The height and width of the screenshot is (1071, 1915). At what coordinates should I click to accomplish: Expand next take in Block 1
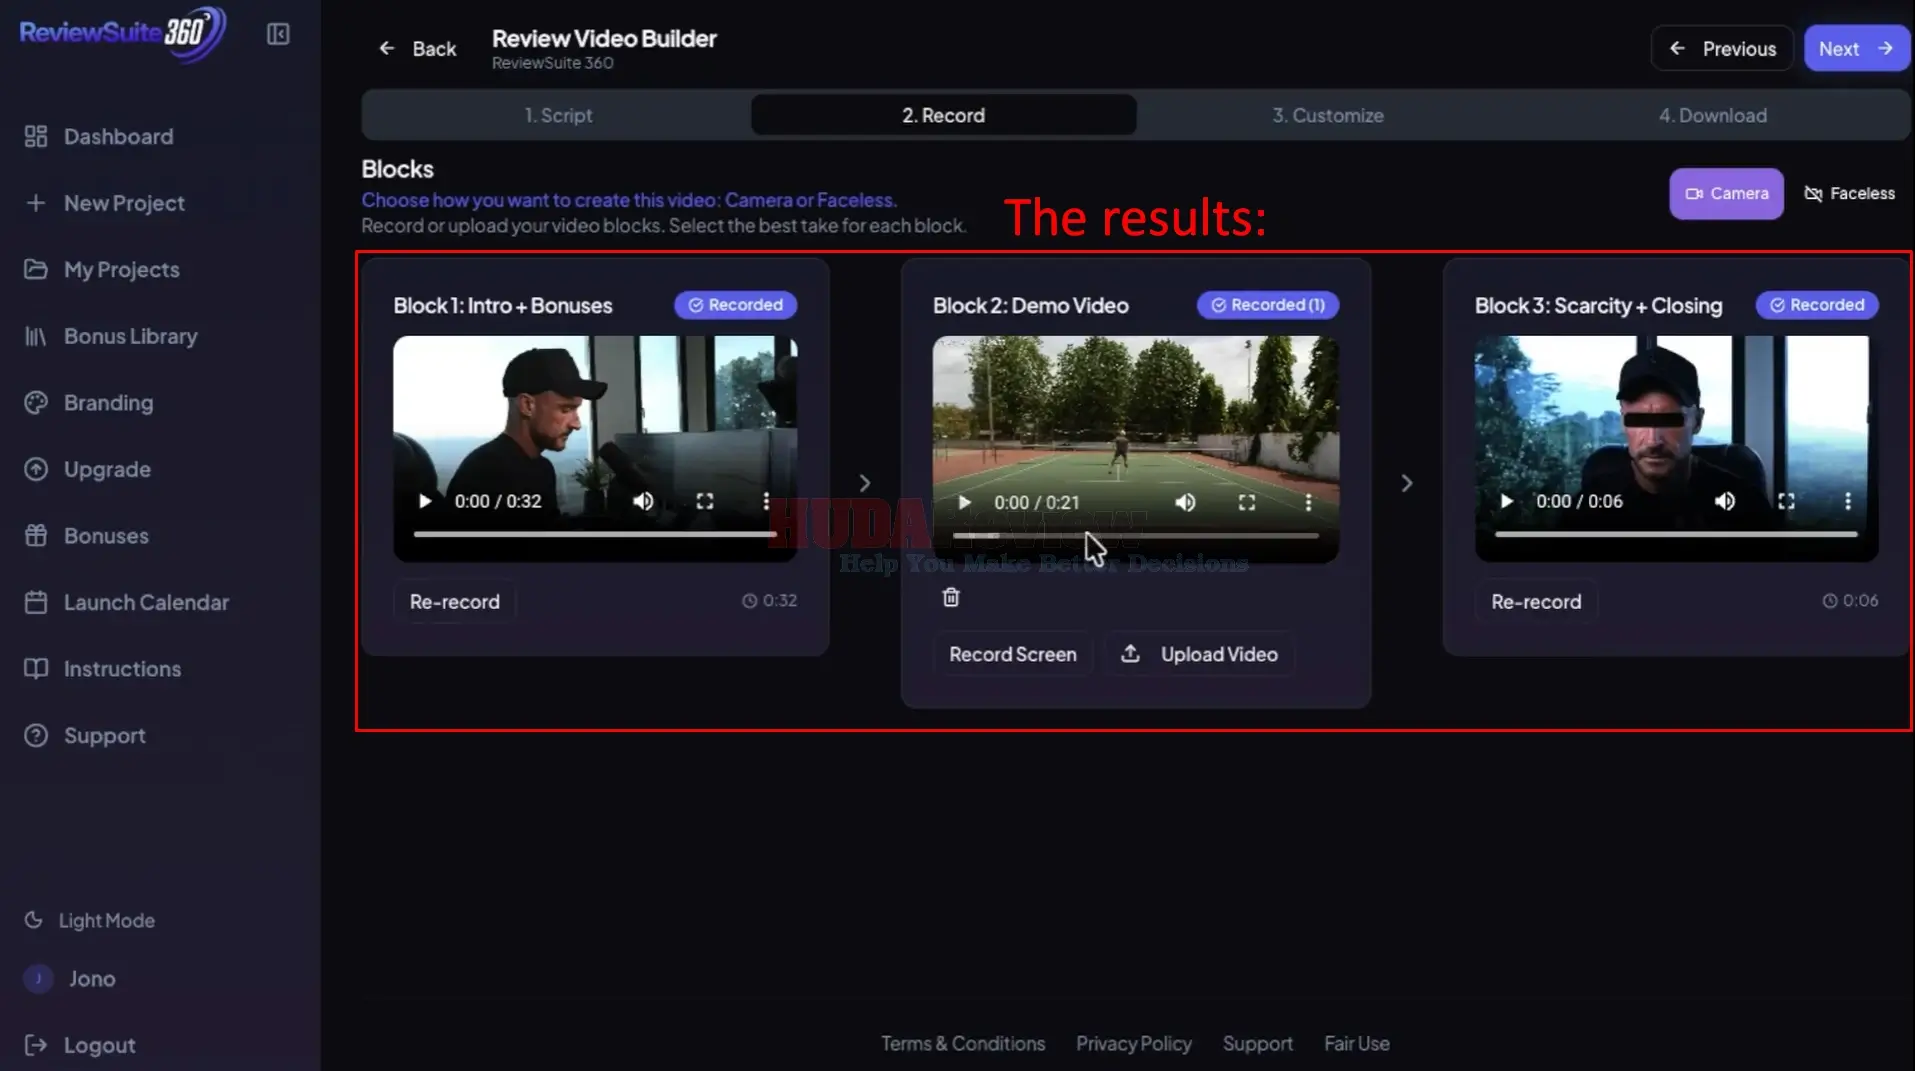point(864,482)
